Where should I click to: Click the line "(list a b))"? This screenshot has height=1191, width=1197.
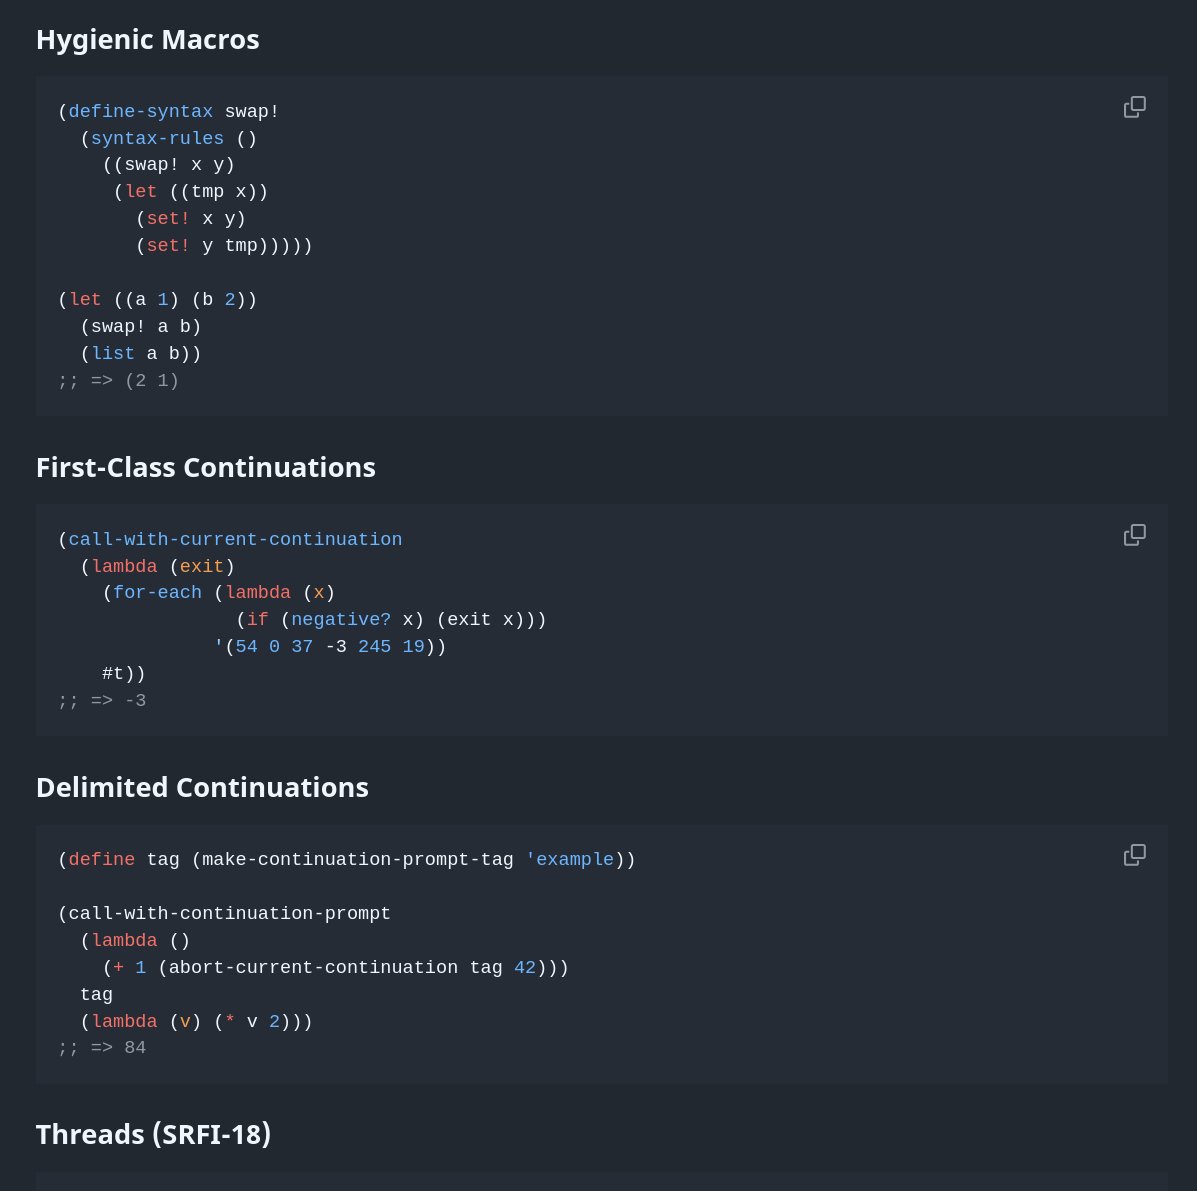(x=140, y=353)
